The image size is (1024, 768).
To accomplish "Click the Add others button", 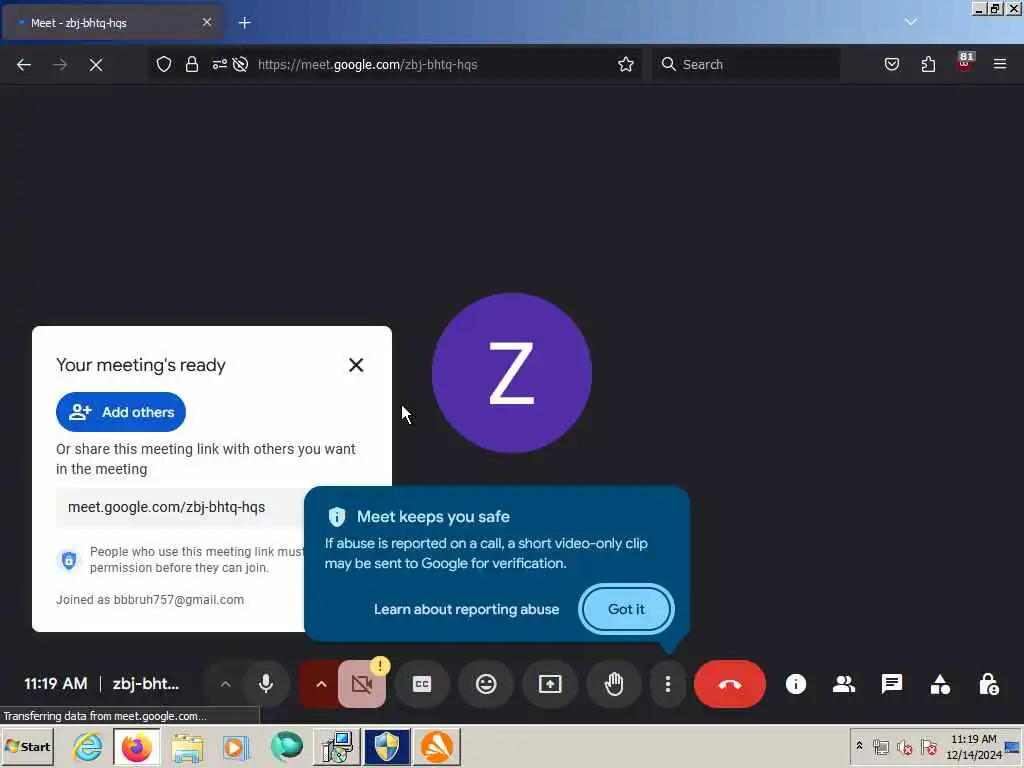I will 121,412.
